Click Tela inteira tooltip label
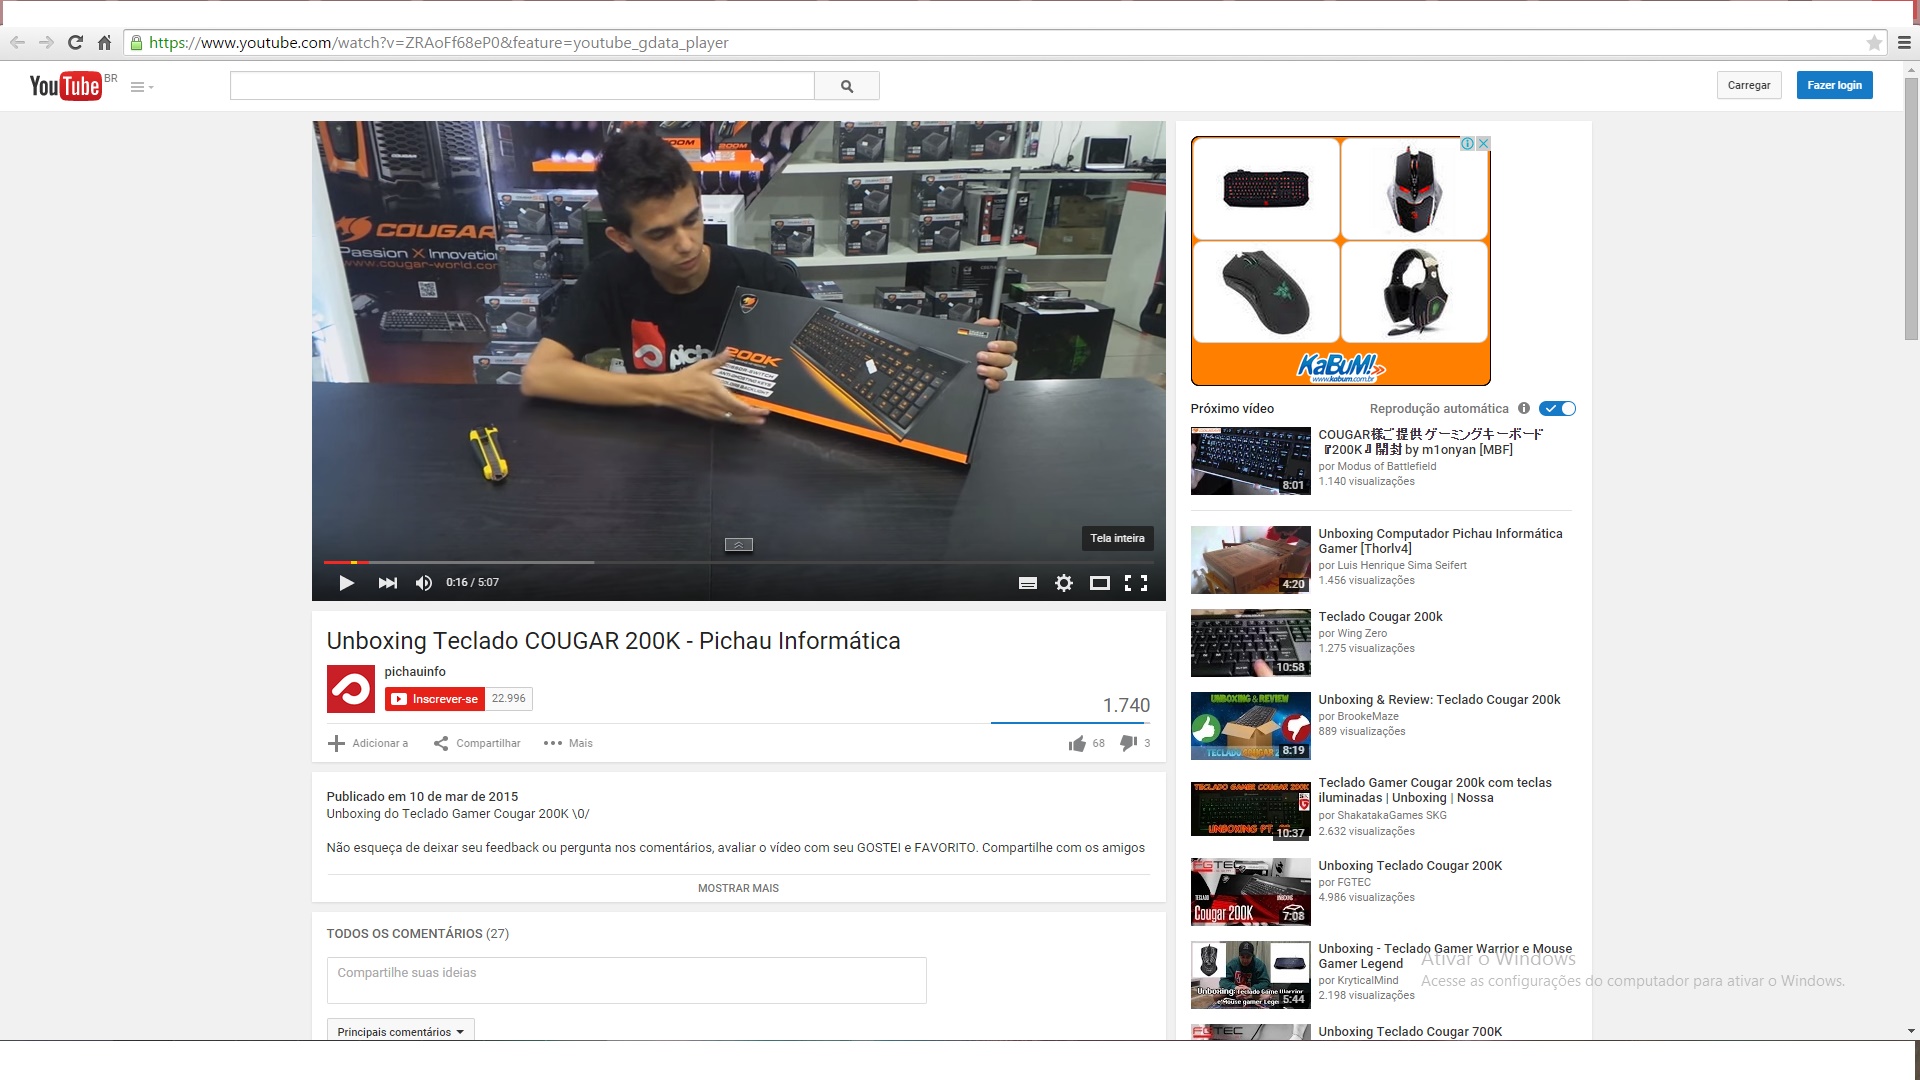 click(1117, 538)
